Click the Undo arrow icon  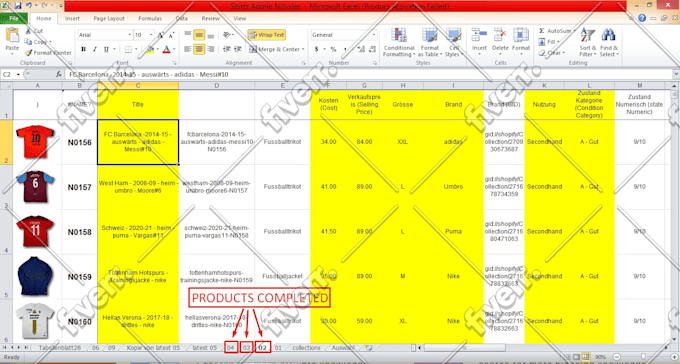point(29,6)
